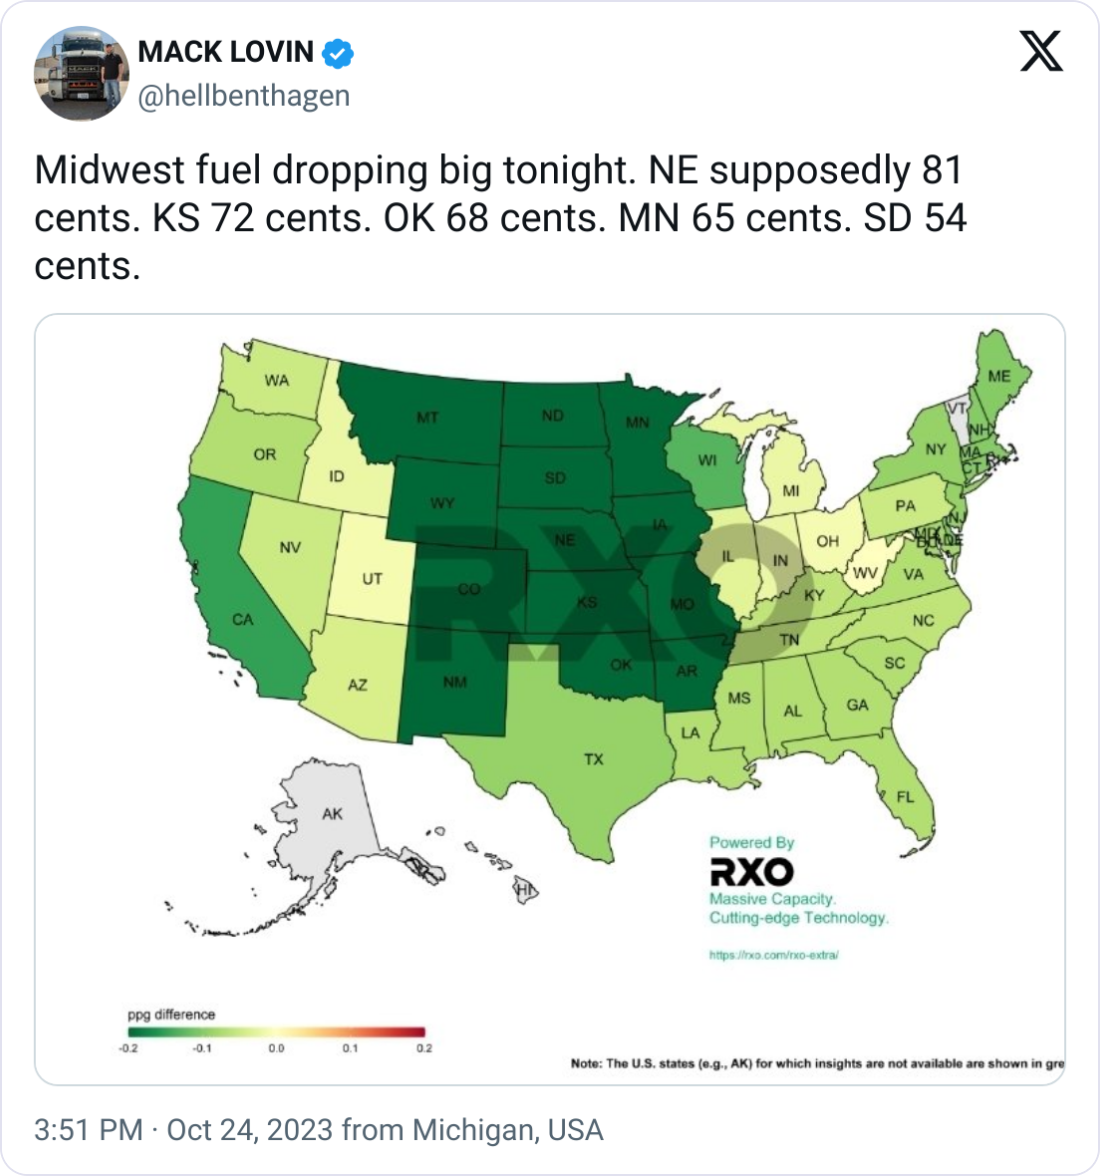Click the blue verified badge

[339, 51]
